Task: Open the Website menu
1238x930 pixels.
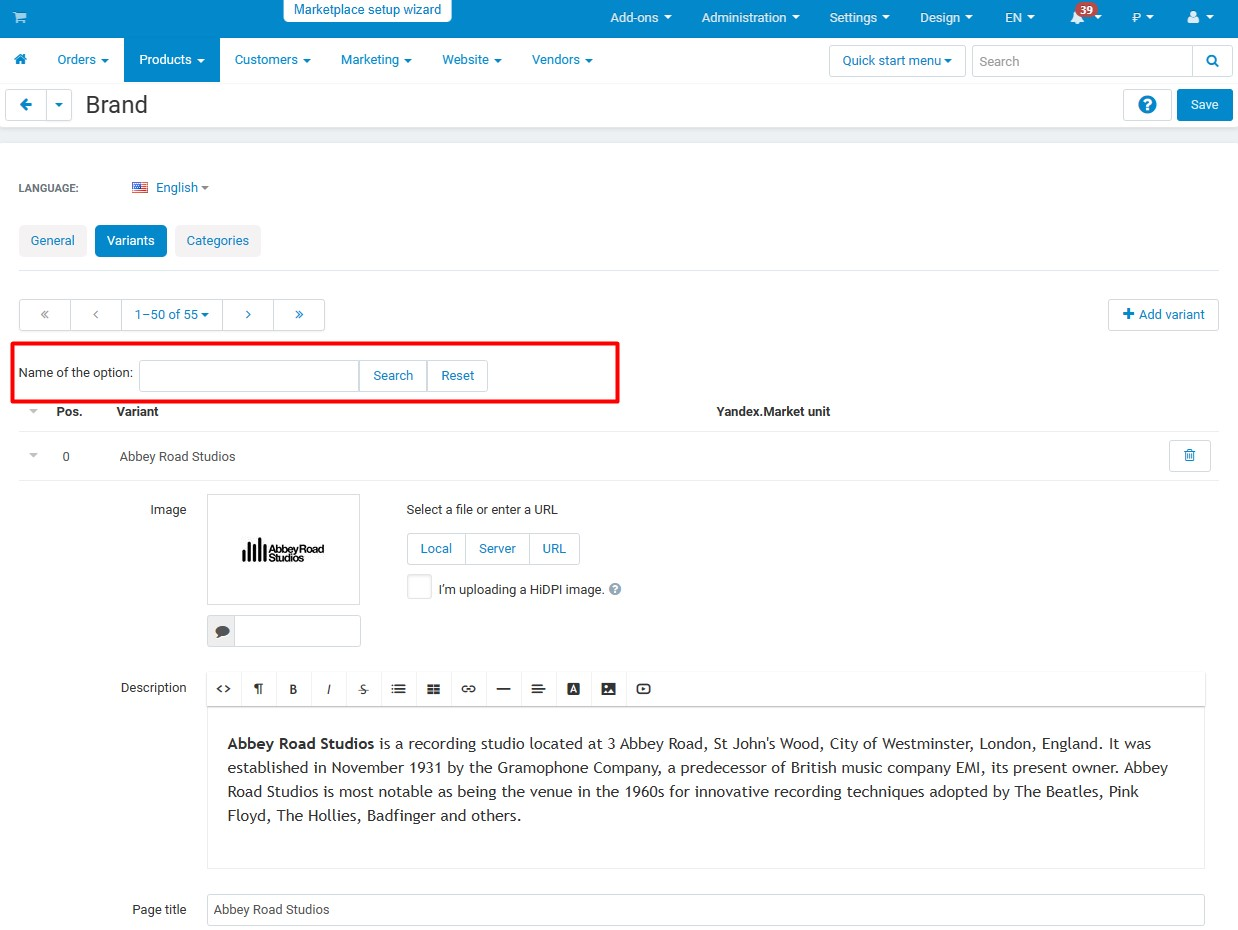Action: tap(472, 60)
